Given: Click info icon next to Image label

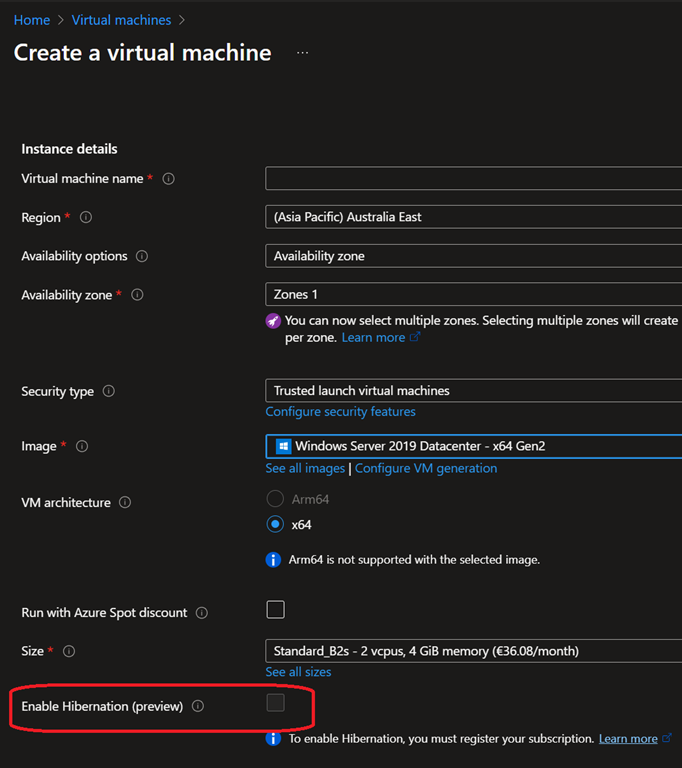Looking at the screenshot, I should [x=82, y=446].
